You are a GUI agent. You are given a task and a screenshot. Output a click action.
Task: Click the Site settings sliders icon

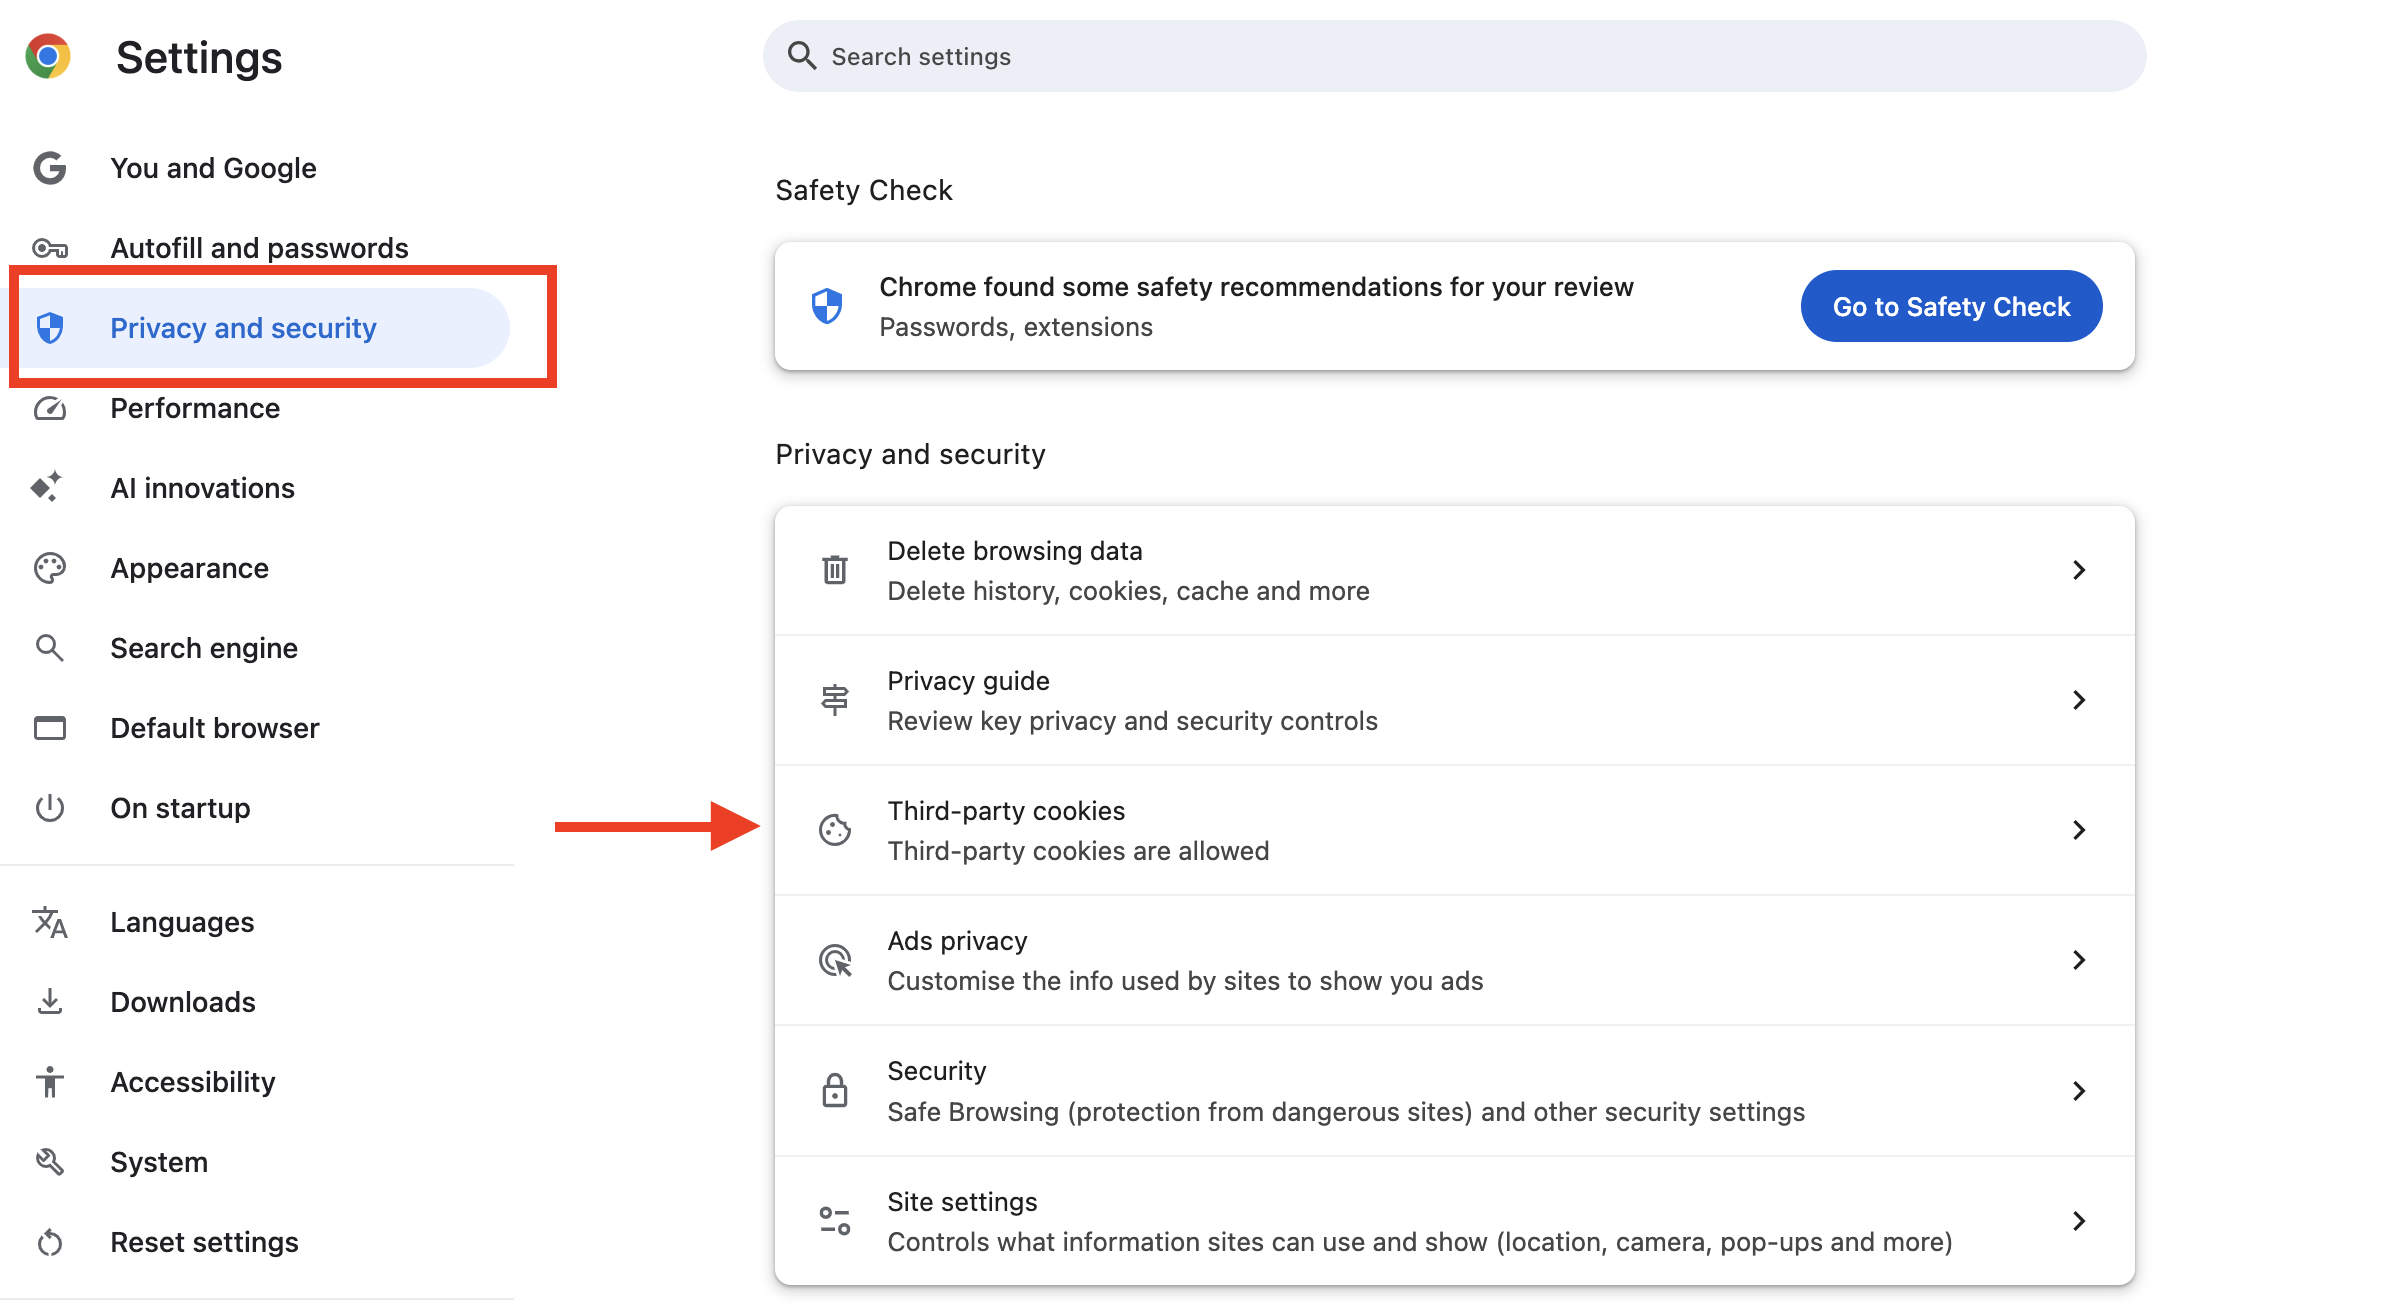coord(835,1221)
